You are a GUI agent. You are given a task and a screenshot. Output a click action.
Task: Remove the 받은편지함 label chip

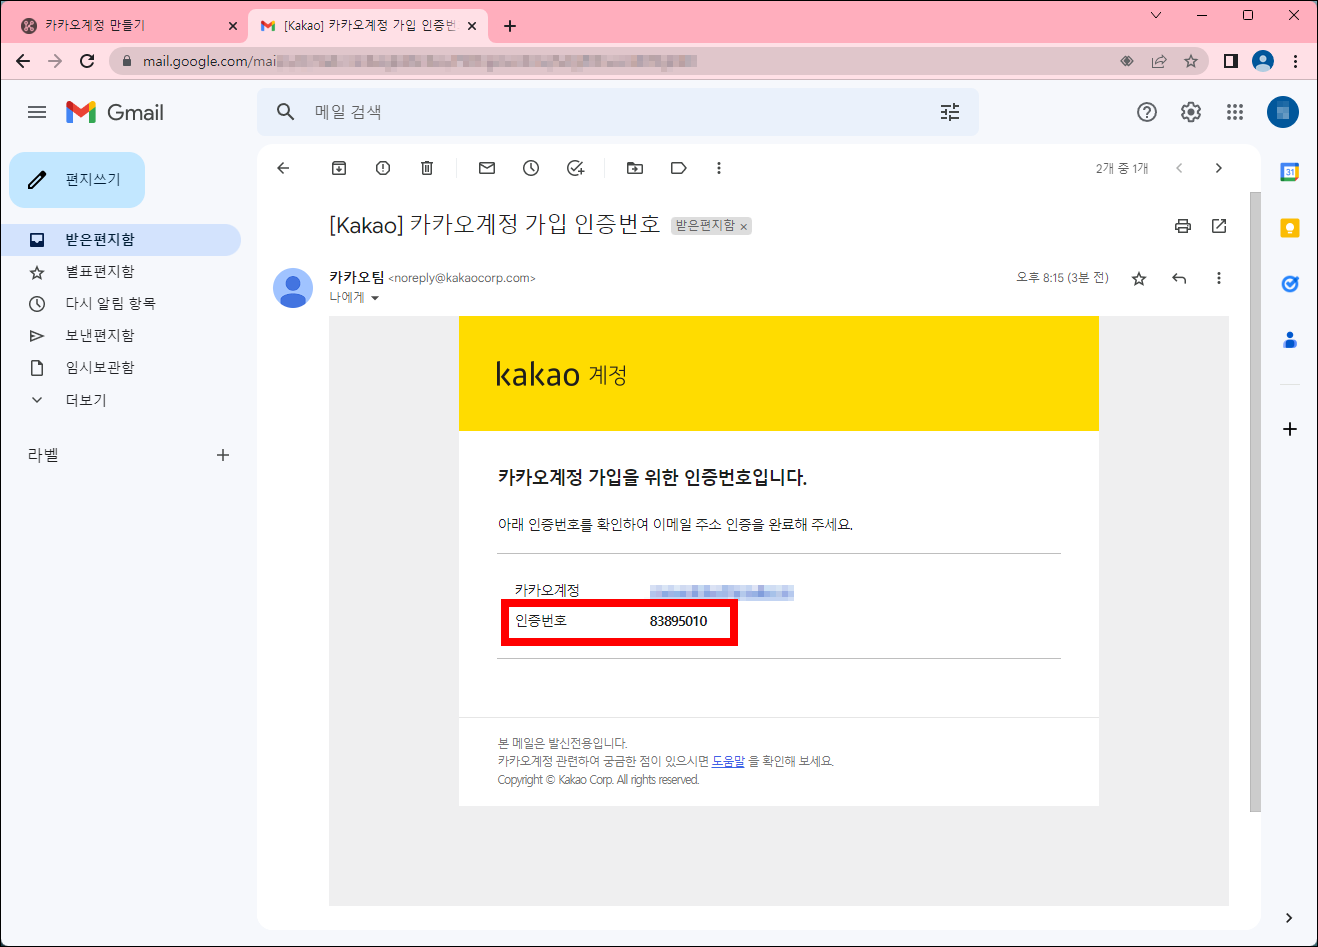pyautogui.click(x=743, y=227)
